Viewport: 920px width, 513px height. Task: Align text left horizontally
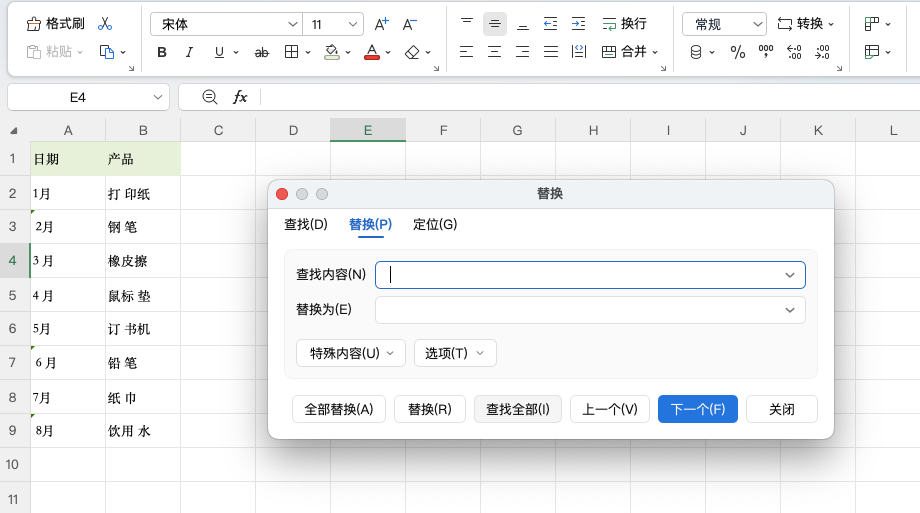466,52
